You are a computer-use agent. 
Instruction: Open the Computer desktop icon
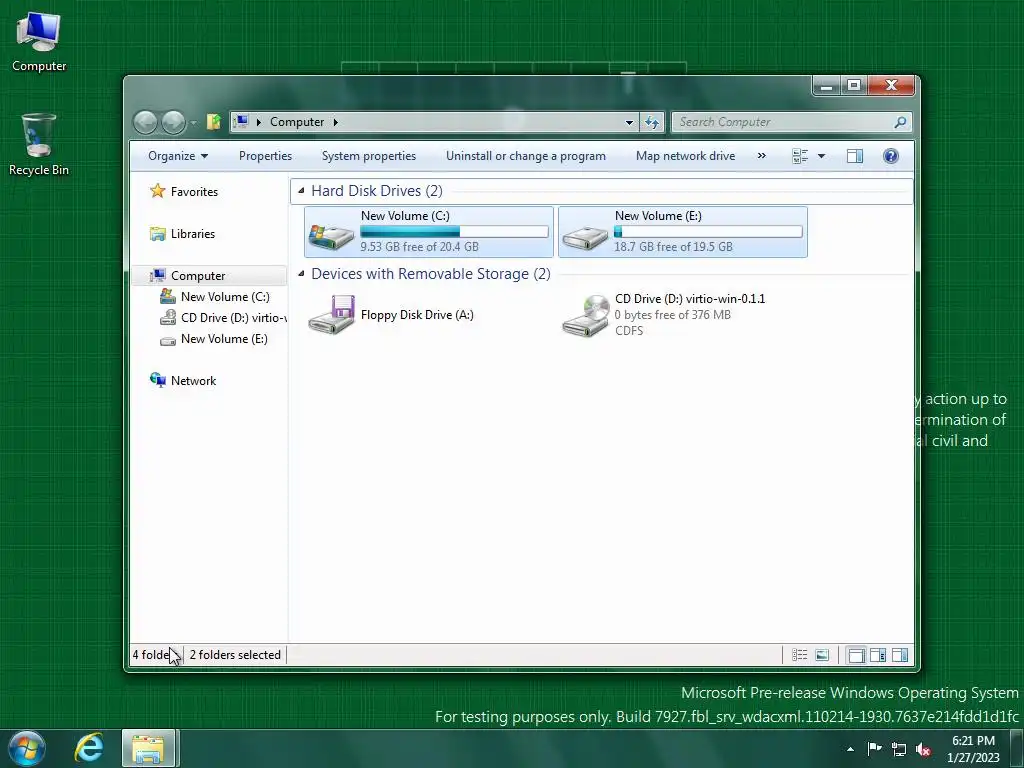pos(39,42)
